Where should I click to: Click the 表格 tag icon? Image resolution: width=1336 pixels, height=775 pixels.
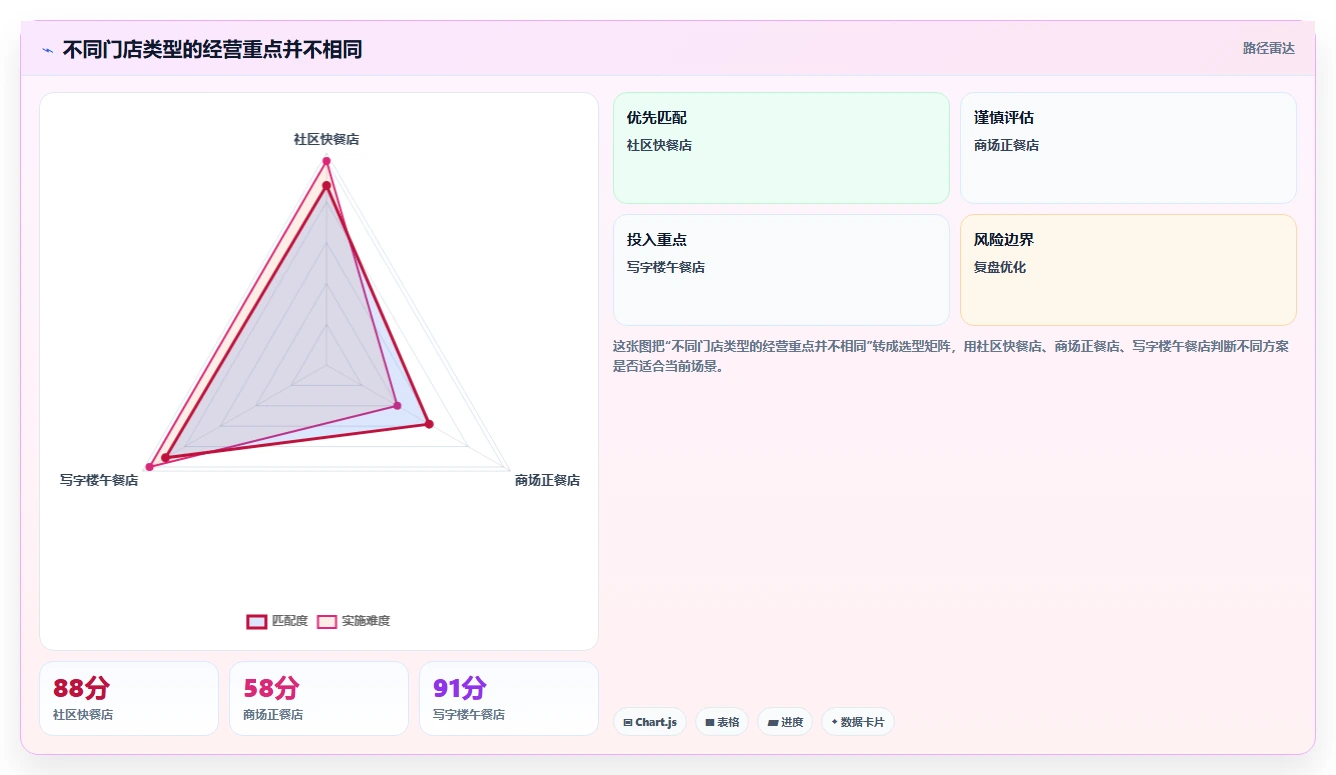click(x=709, y=722)
